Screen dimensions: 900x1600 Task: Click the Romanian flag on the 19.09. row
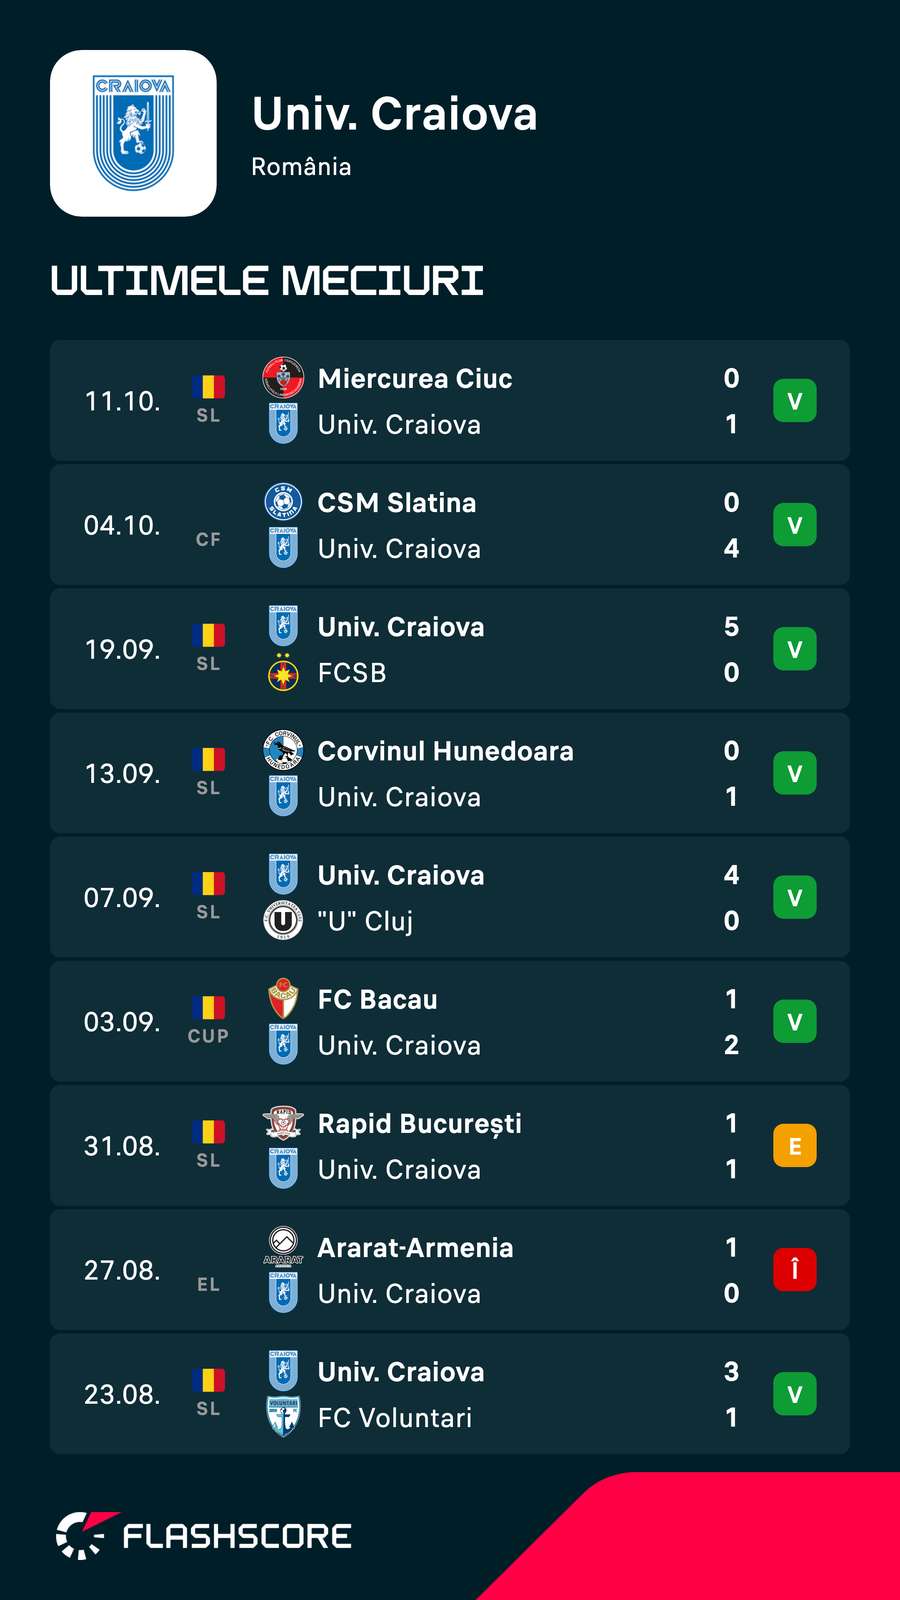208,635
